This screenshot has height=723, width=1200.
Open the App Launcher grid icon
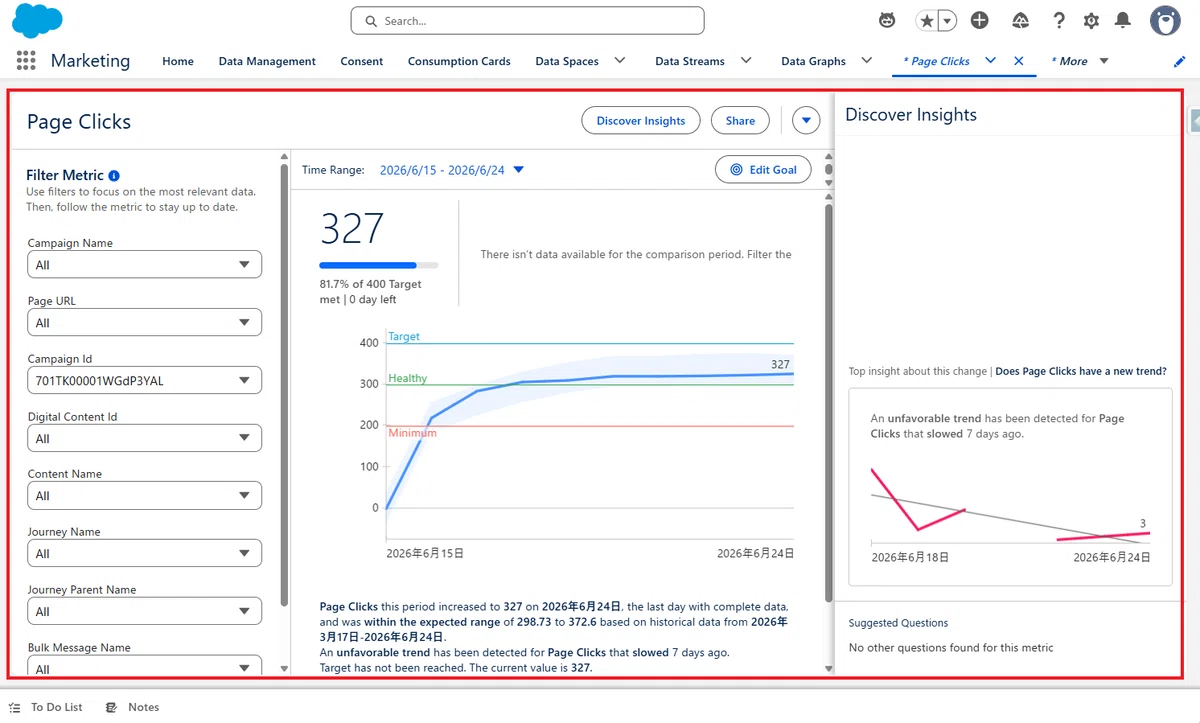point(26,61)
